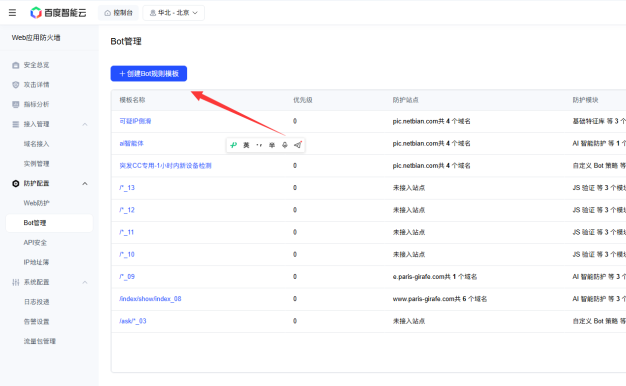626x386 pixels.
Task: Open the /index/show/index_08 template link
Action: click(x=150, y=299)
